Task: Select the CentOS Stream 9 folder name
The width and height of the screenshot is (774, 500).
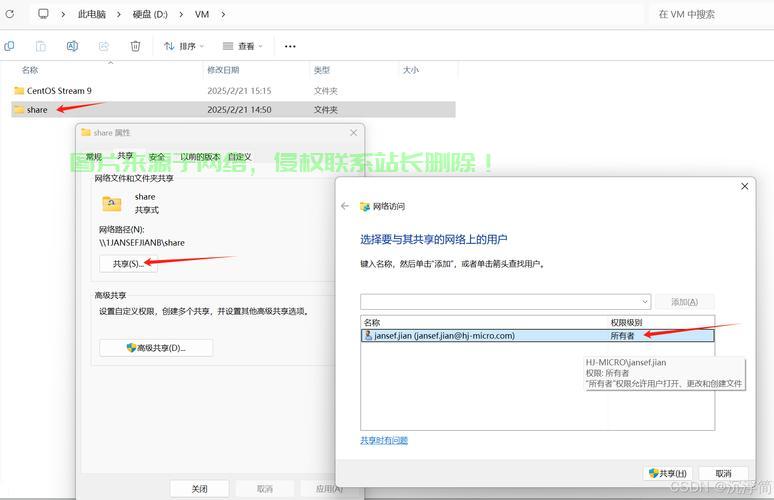Action: pyautogui.click(x=59, y=91)
